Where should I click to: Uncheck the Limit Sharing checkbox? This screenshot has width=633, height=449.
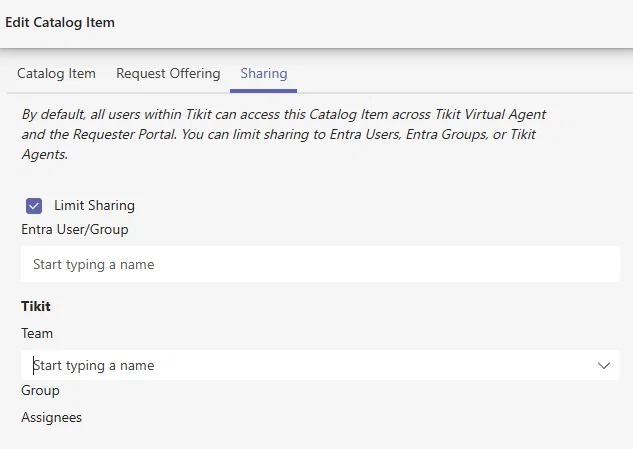(34, 206)
